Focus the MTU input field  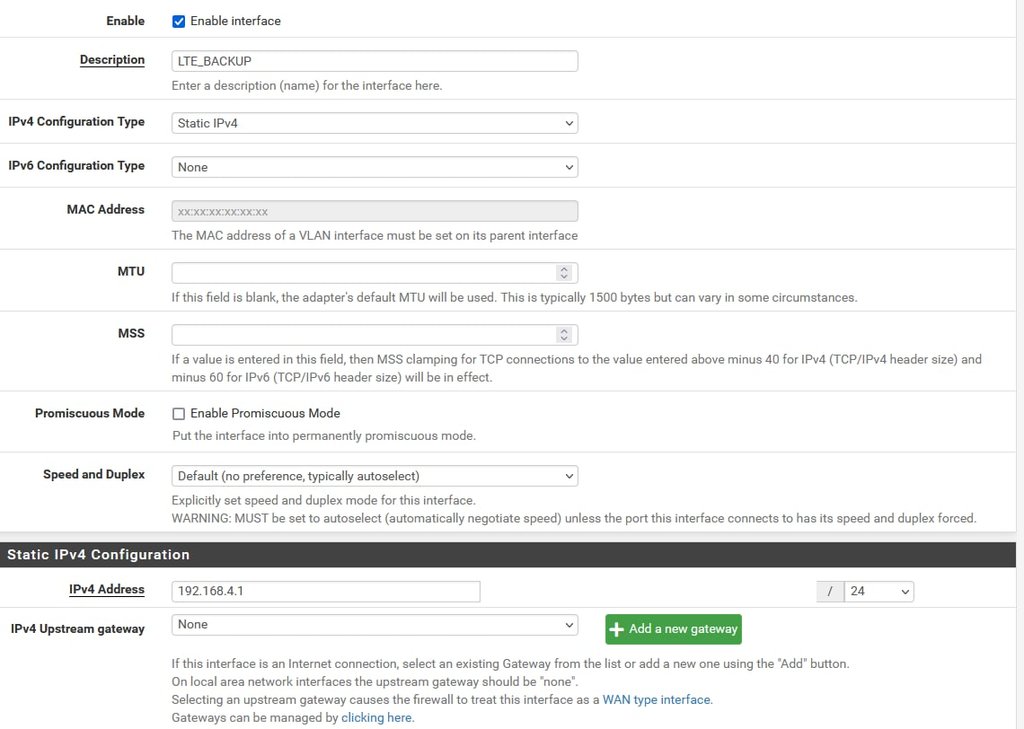tap(362, 273)
